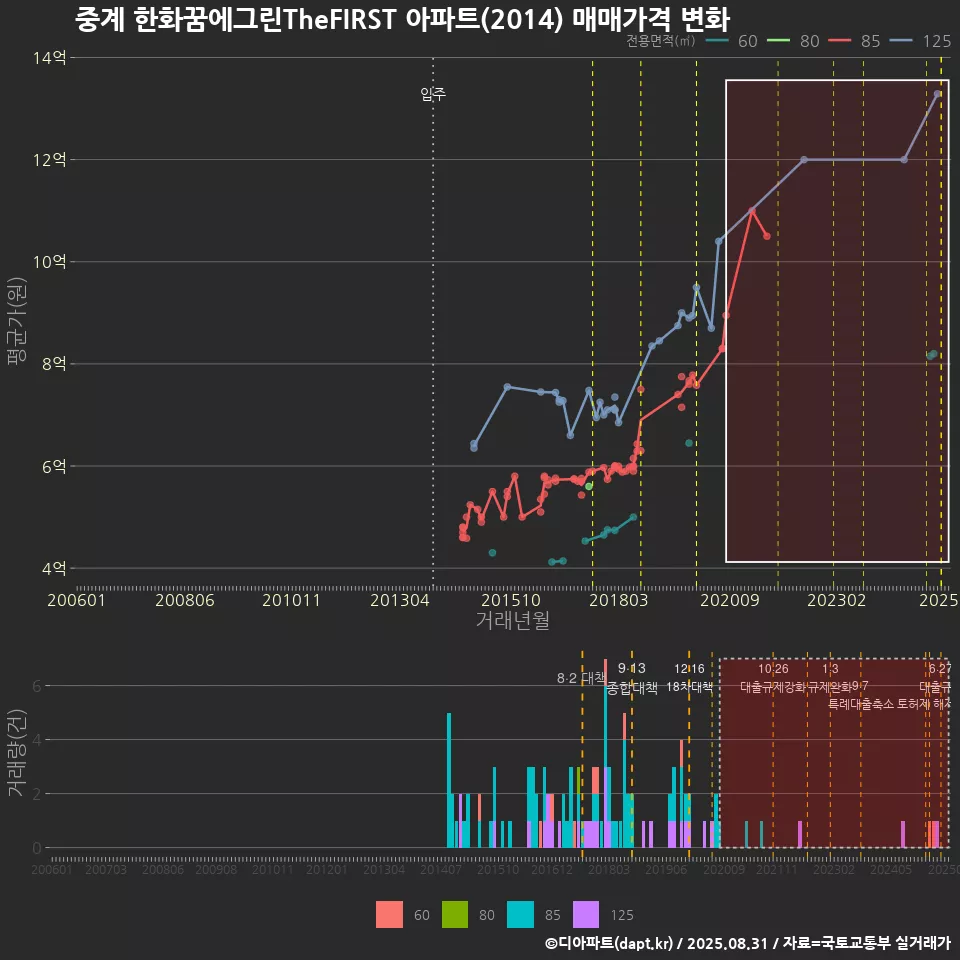Image resolution: width=960 pixels, height=960 pixels.
Task: Click the 6억 price axis label
Action: pyautogui.click(x=54, y=466)
